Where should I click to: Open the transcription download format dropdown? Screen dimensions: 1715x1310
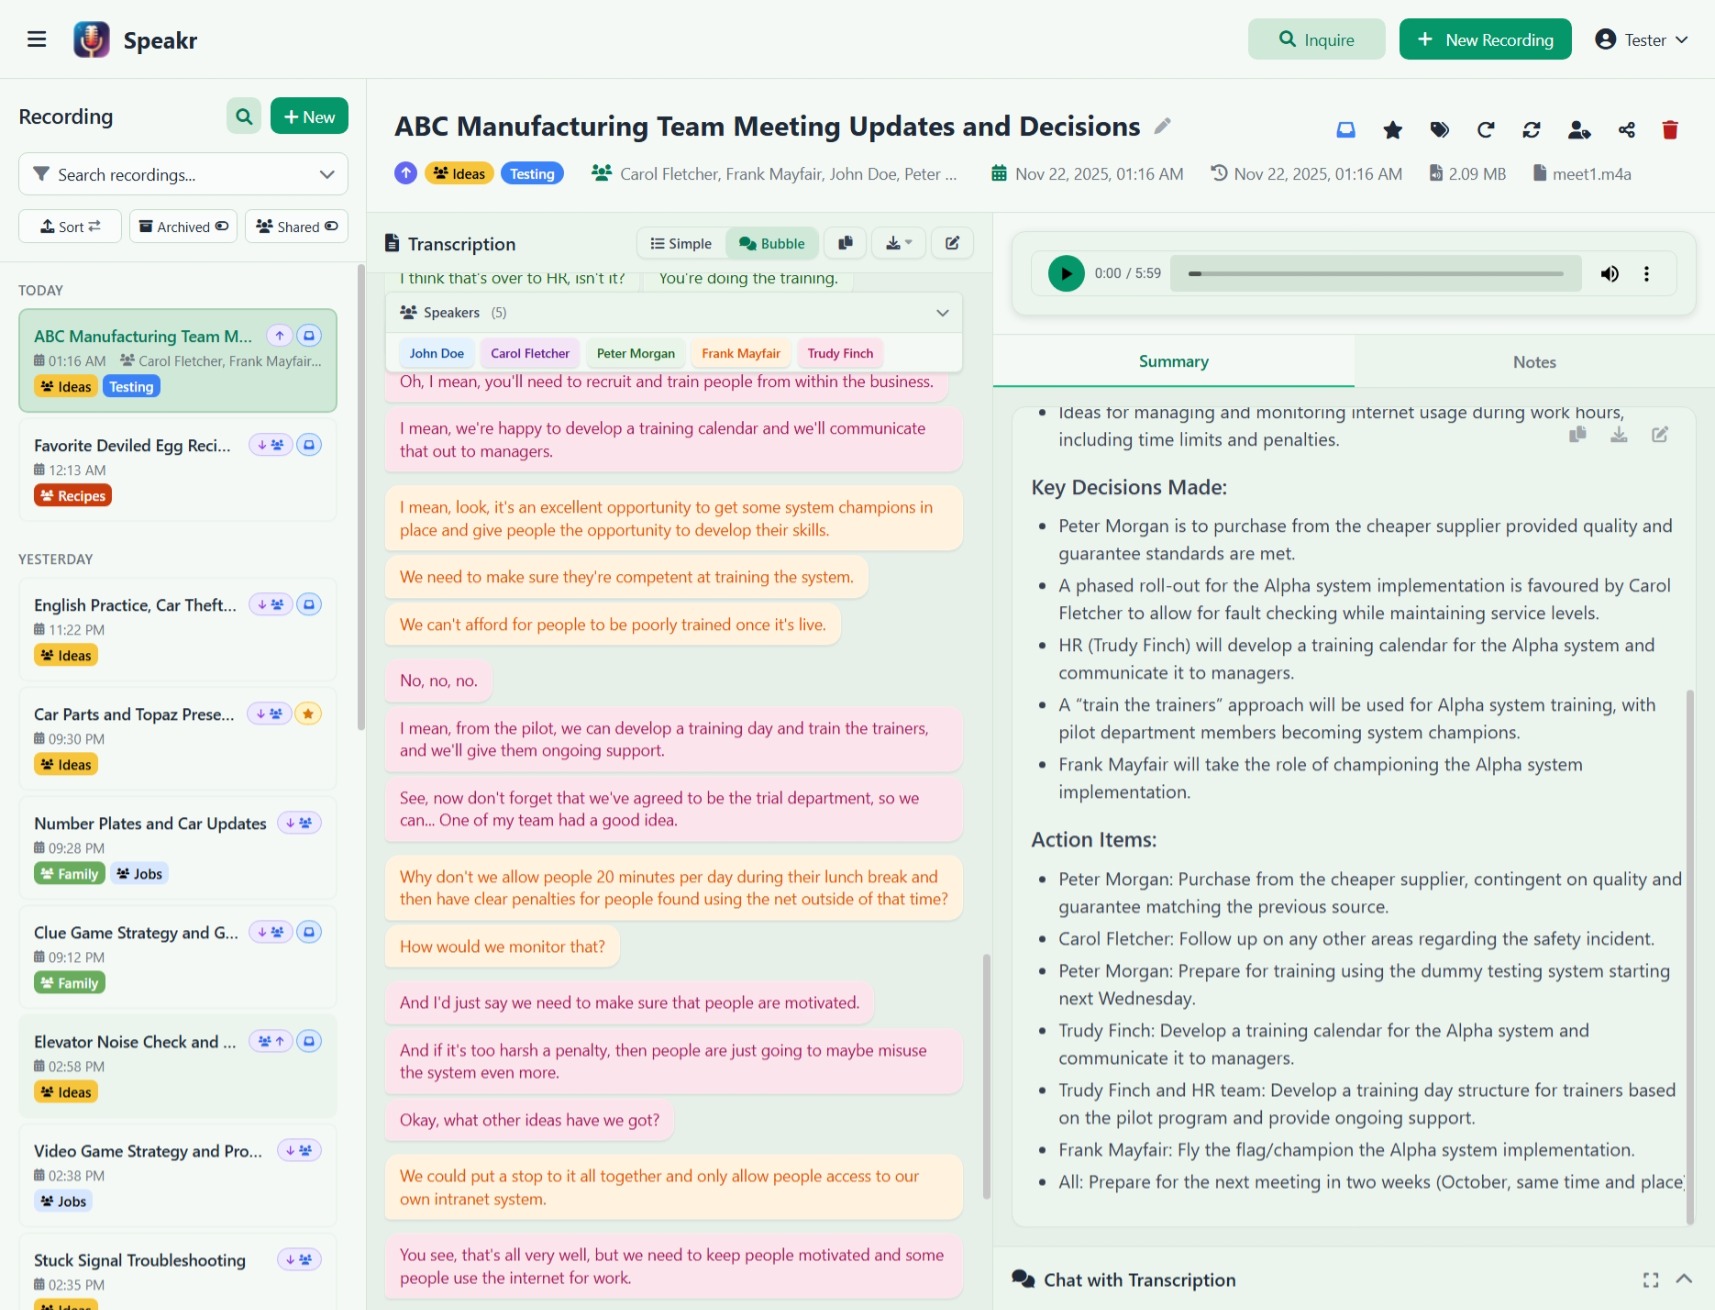tap(897, 243)
